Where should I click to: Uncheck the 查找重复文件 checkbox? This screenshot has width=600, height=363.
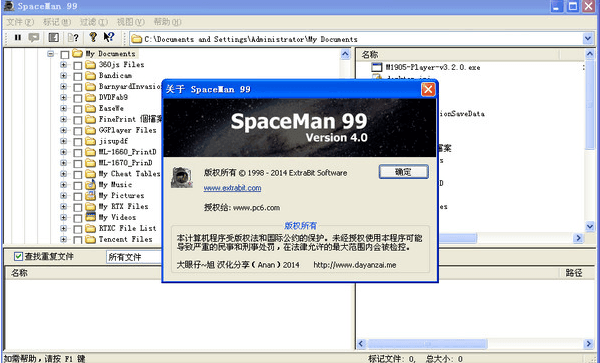pyautogui.click(x=18, y=256)
